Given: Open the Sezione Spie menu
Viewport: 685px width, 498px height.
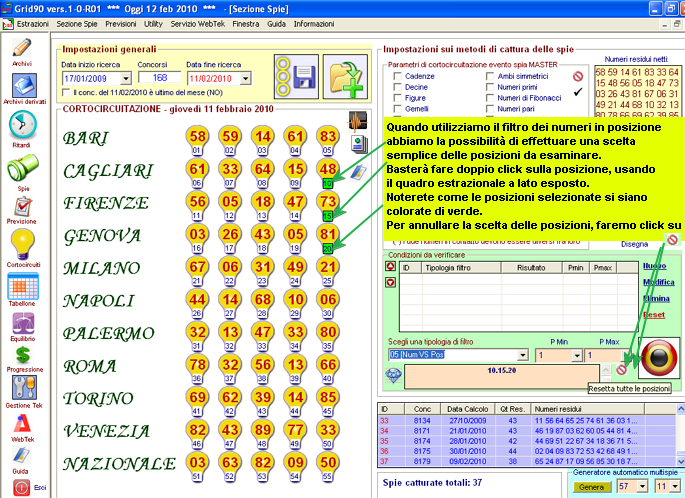Looking at the screenshot, I should tap(77, 24).
